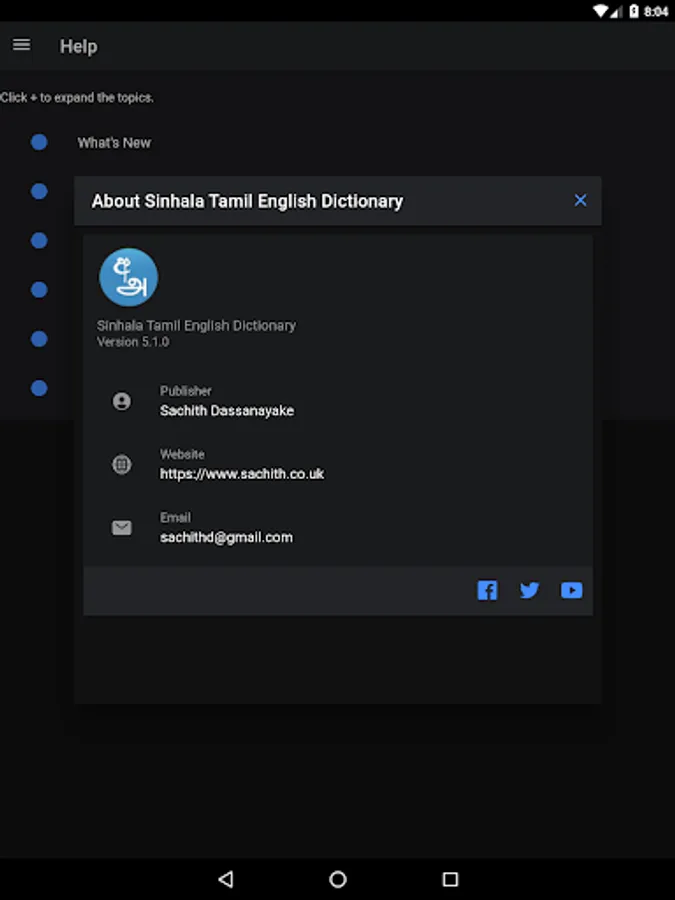Viewport: 675px width, 900px height.
Task: Tap the Android recent apps button
Action: [x=451, y=879]
